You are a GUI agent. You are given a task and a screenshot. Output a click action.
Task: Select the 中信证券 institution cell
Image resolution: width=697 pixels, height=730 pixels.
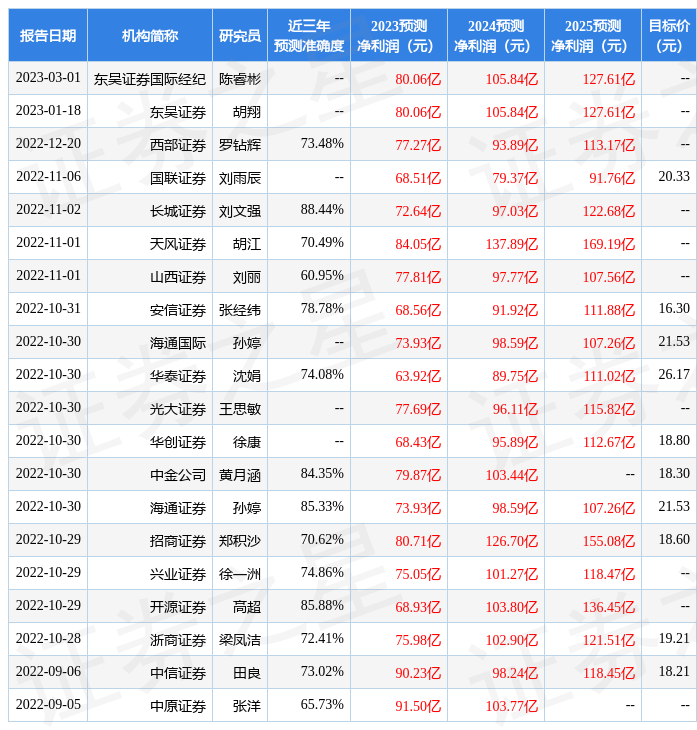click(149, 673)
